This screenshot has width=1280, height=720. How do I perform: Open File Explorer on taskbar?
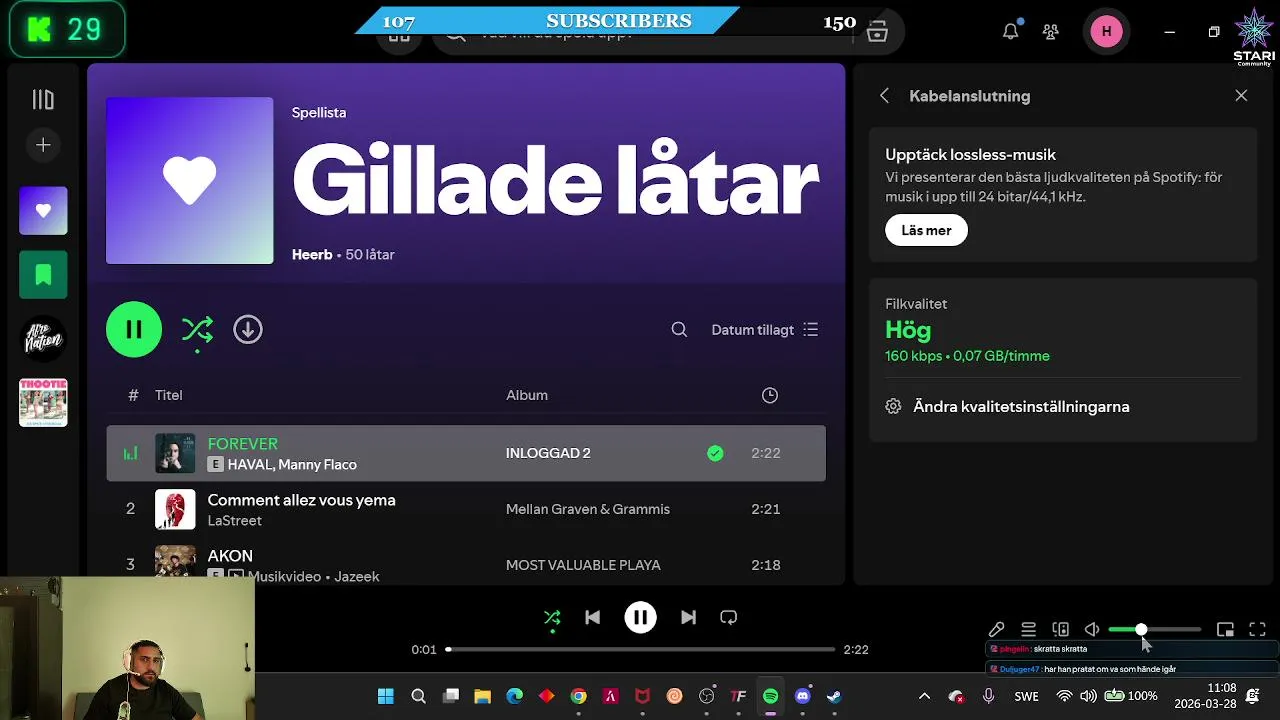(482, 696)
